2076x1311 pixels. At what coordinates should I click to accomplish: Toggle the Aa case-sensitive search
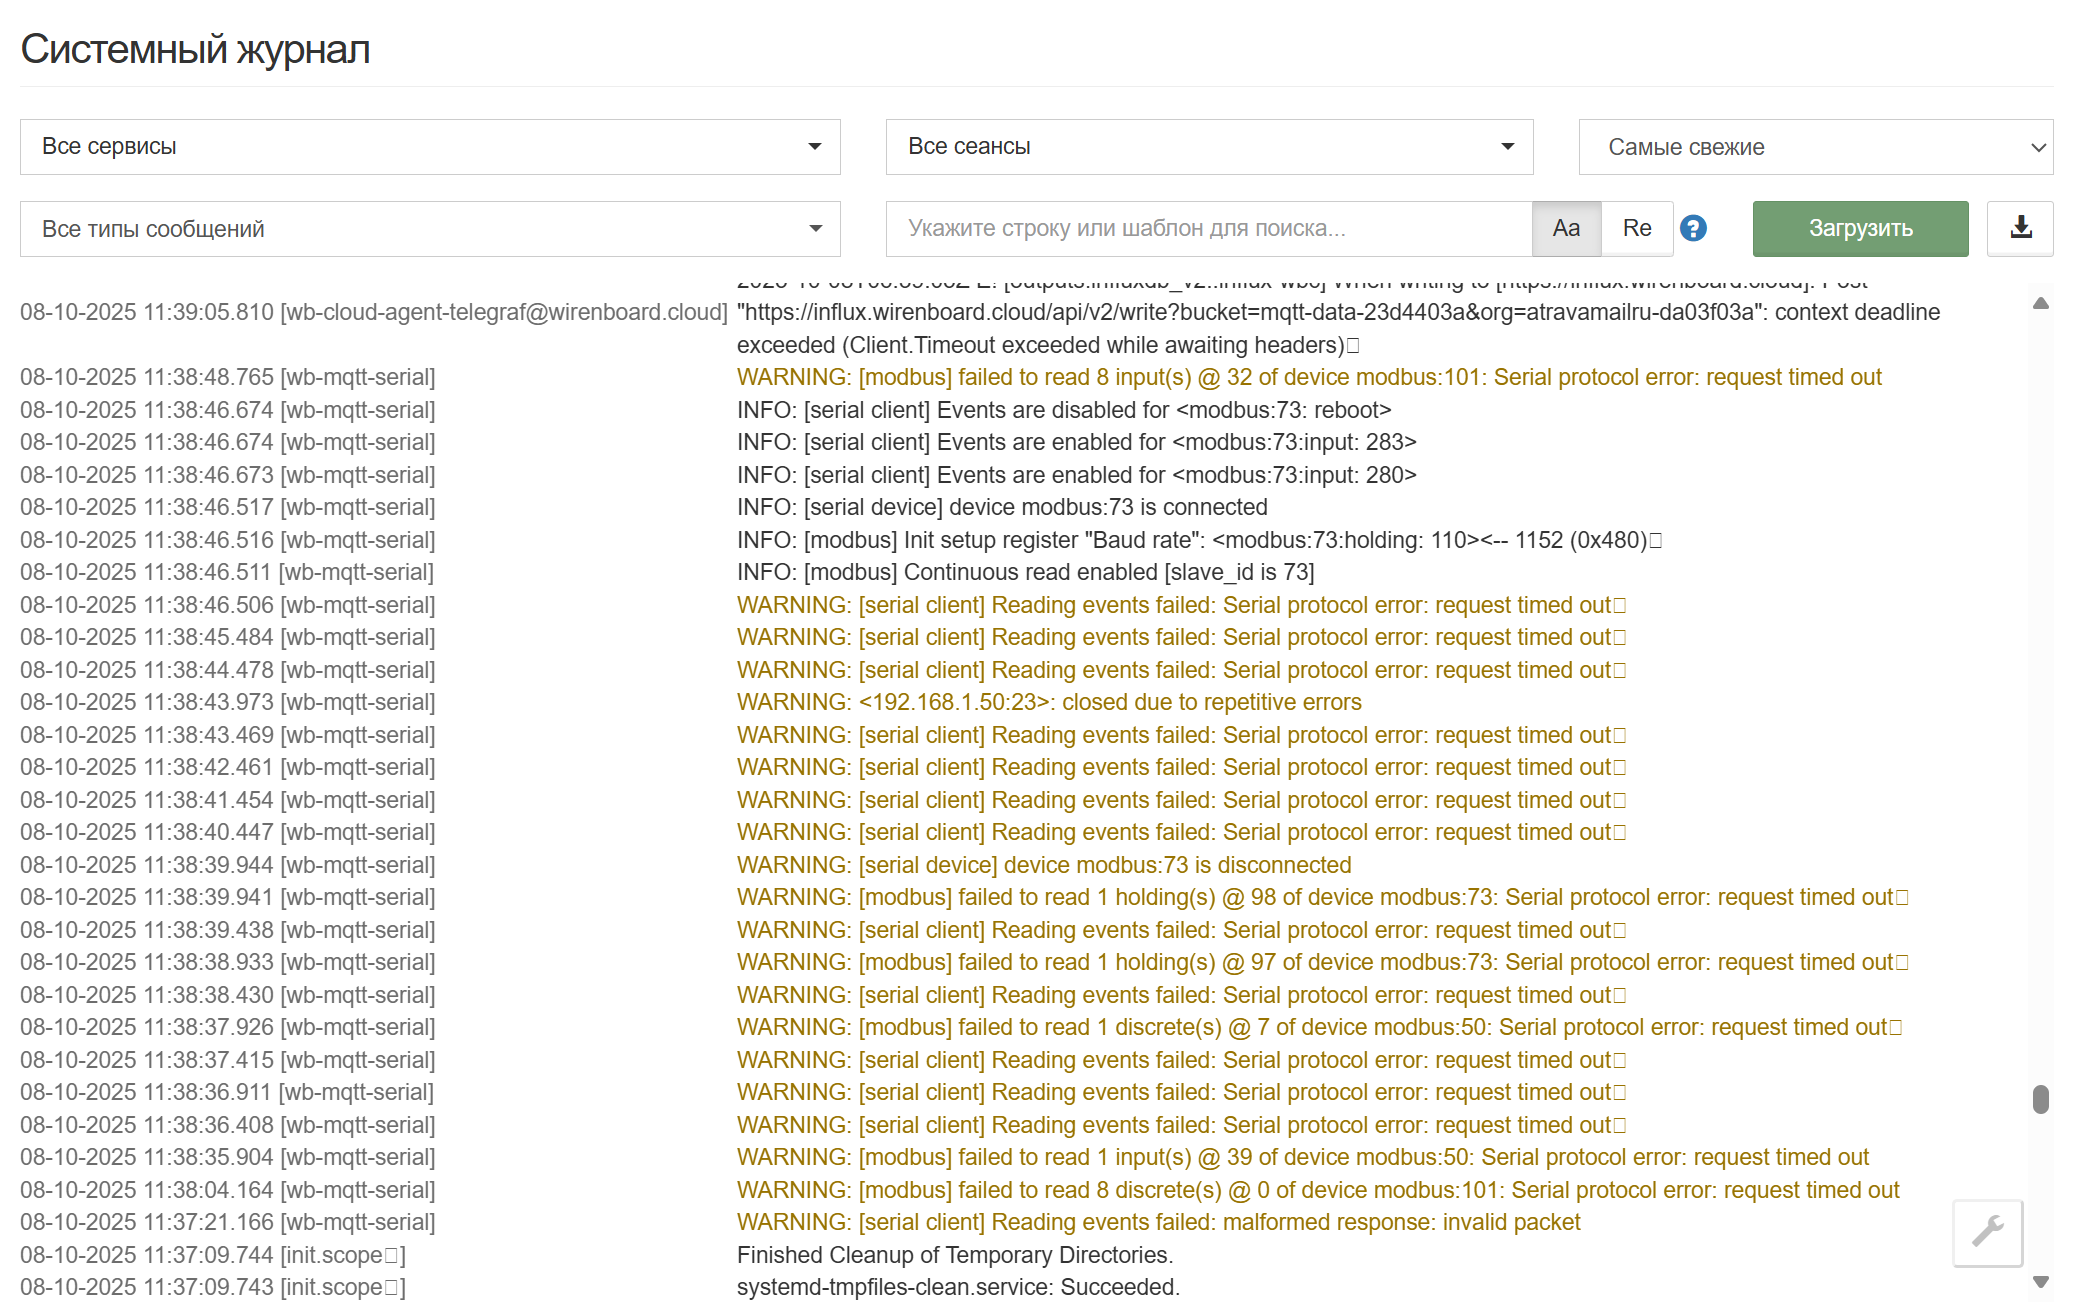[x=1566, y=228]
